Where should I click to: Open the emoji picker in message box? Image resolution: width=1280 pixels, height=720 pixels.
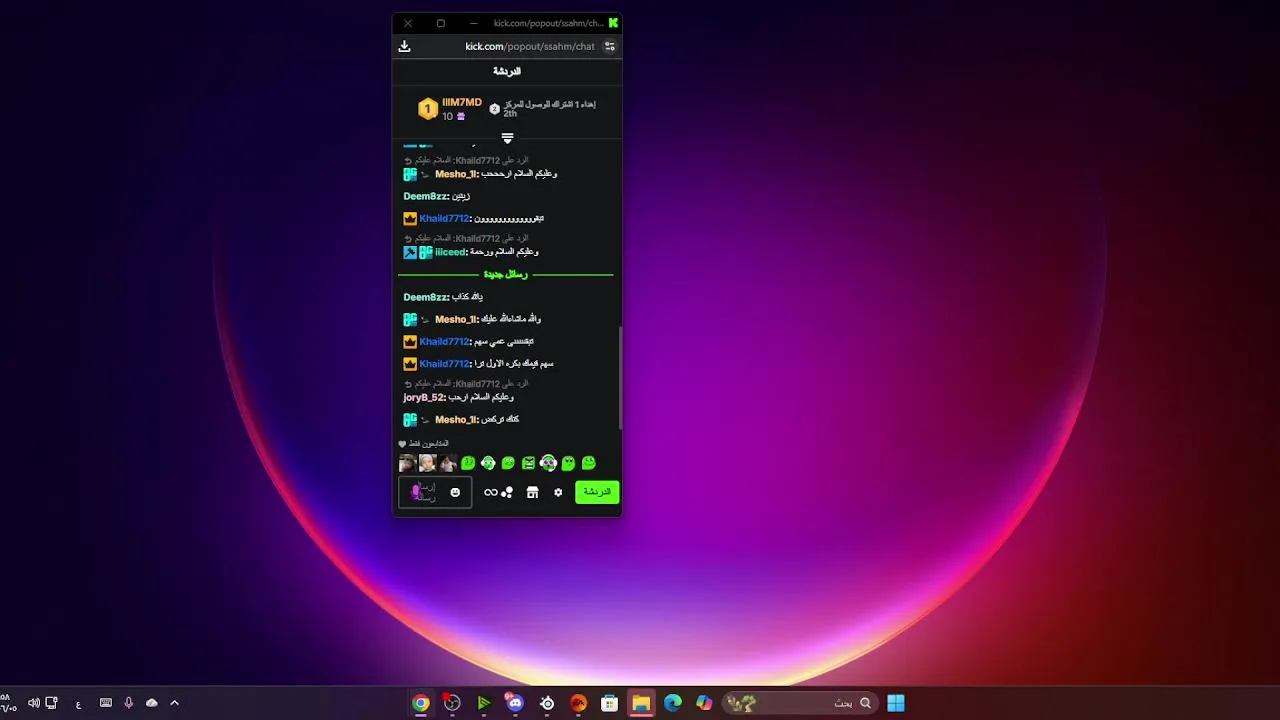[456, 492]
